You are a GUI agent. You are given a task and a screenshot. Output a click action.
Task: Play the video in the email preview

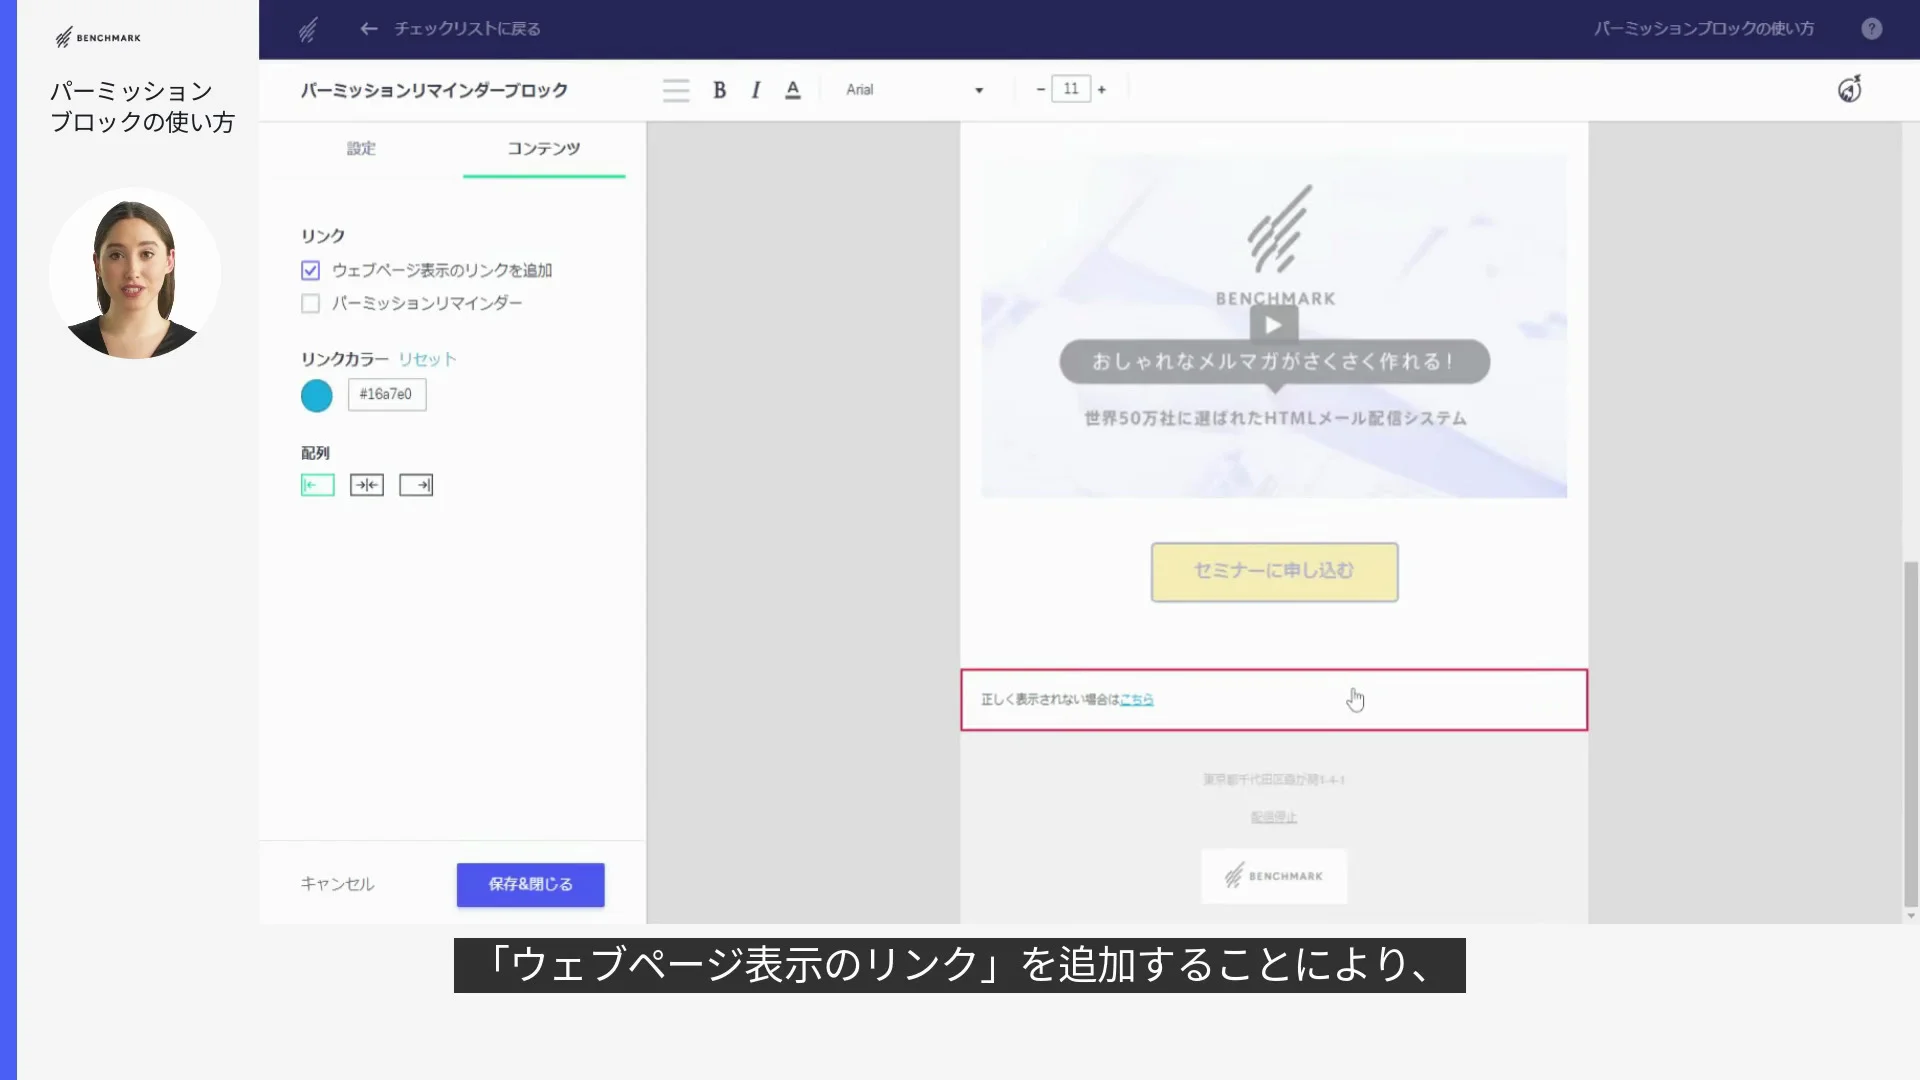coord(1274,325)
